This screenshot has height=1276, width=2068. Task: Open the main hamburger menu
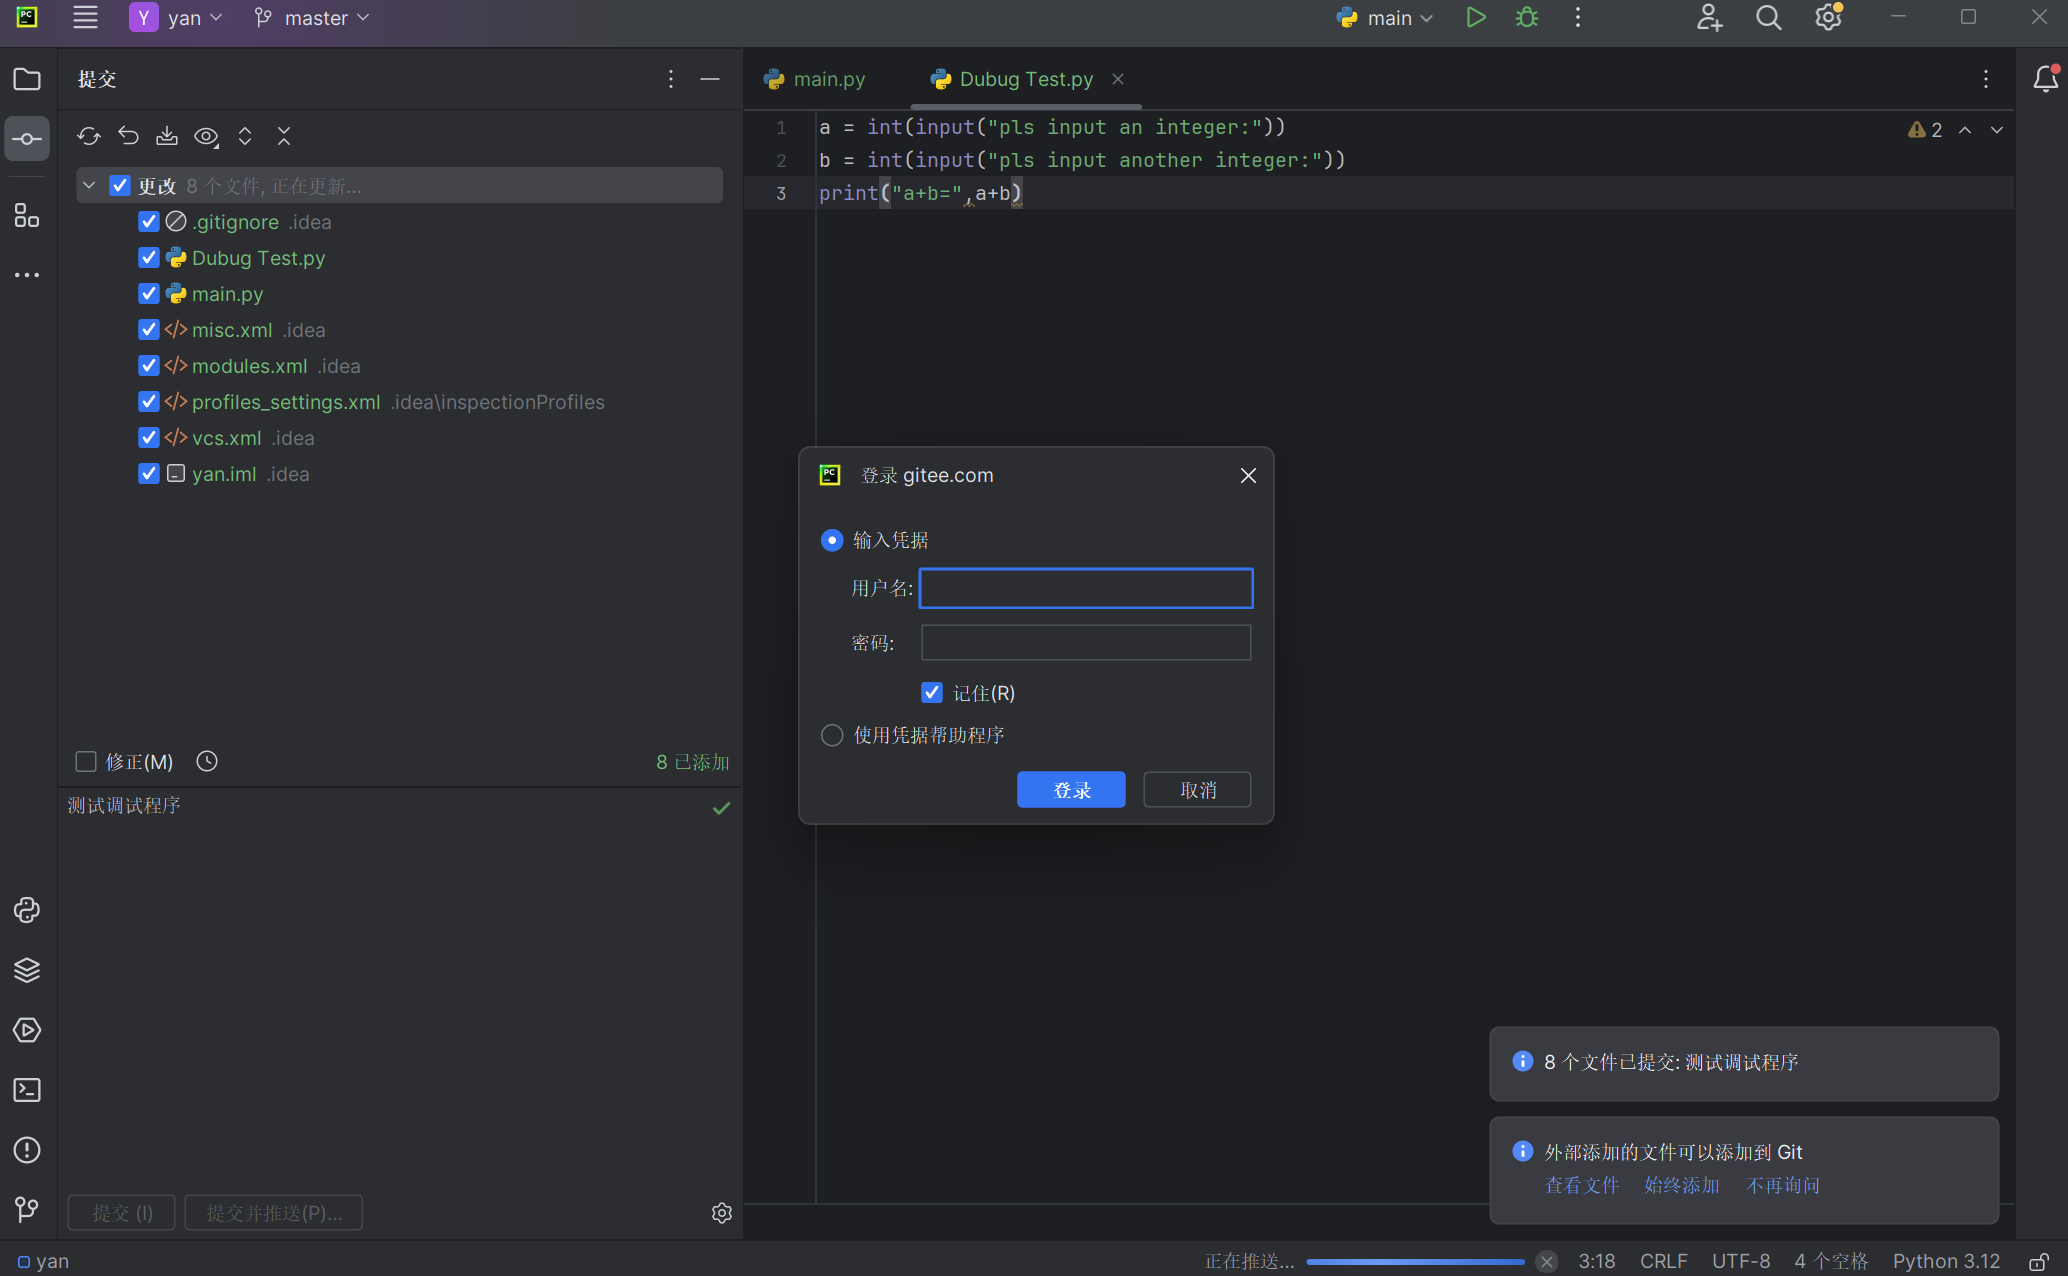click(x=85, y=18)
